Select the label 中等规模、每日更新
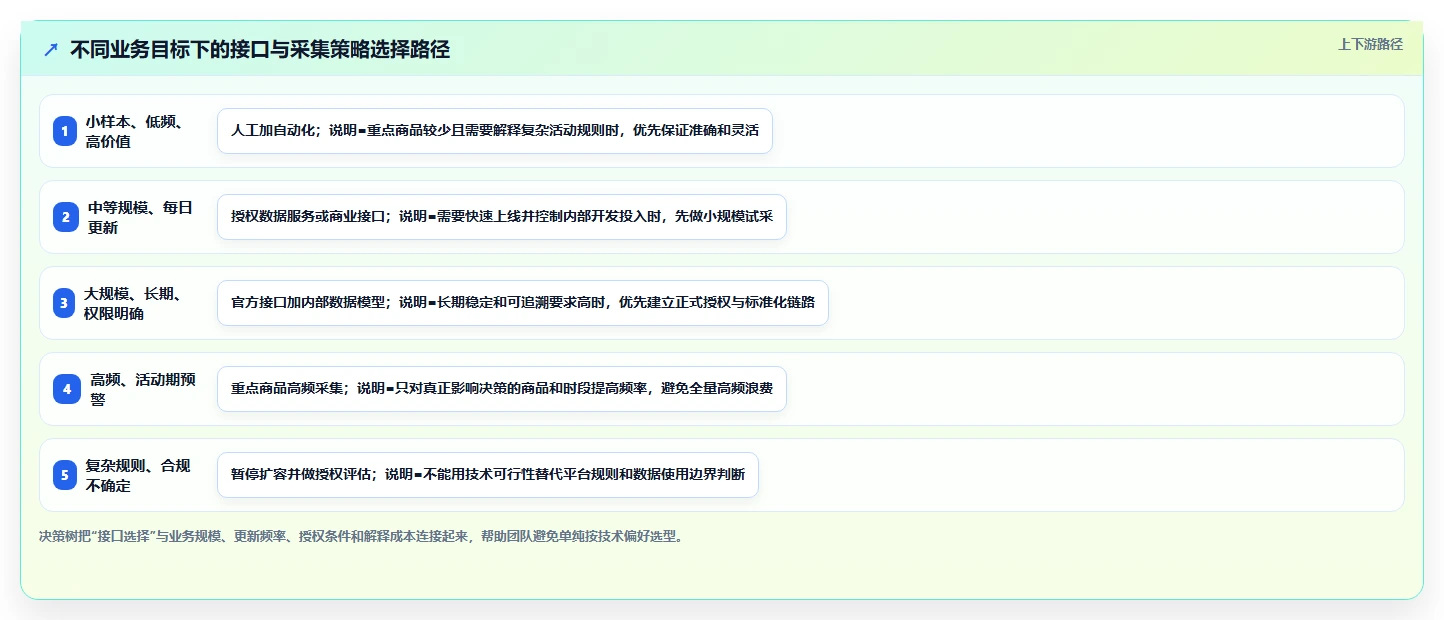 pos(140,217)
